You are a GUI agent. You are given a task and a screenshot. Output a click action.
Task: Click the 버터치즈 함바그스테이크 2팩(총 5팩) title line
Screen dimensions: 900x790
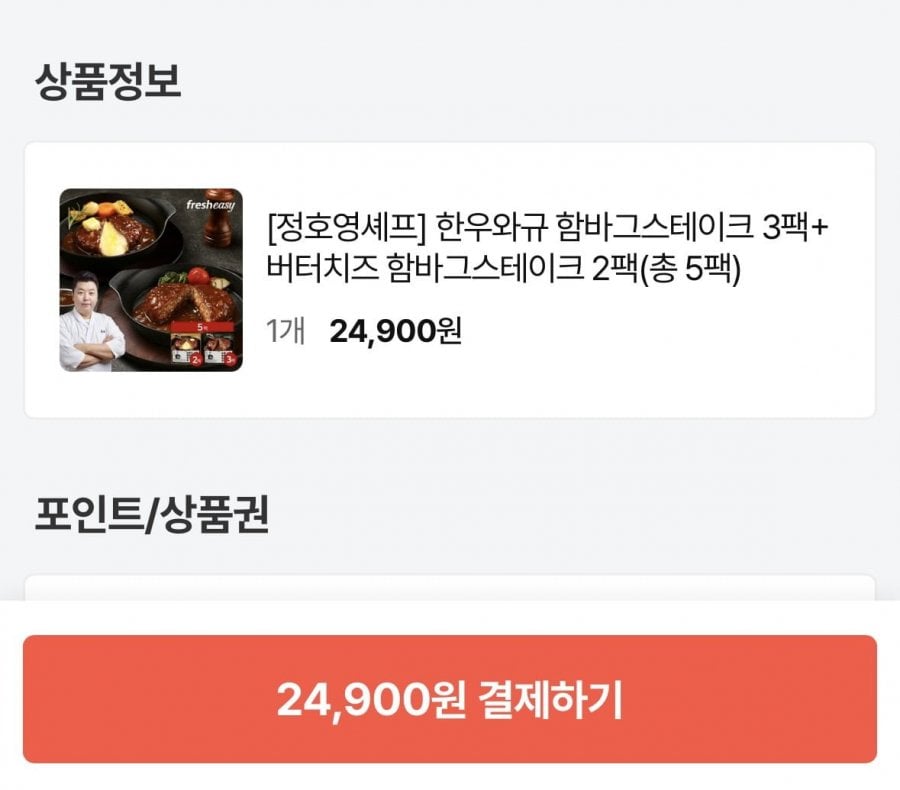[504, 268]
